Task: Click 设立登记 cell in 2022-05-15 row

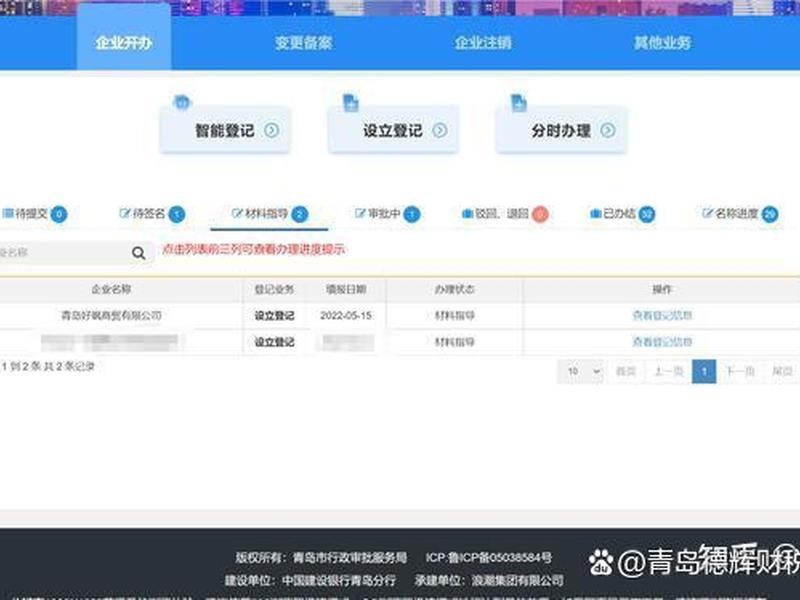Action: tap(274, 315)
